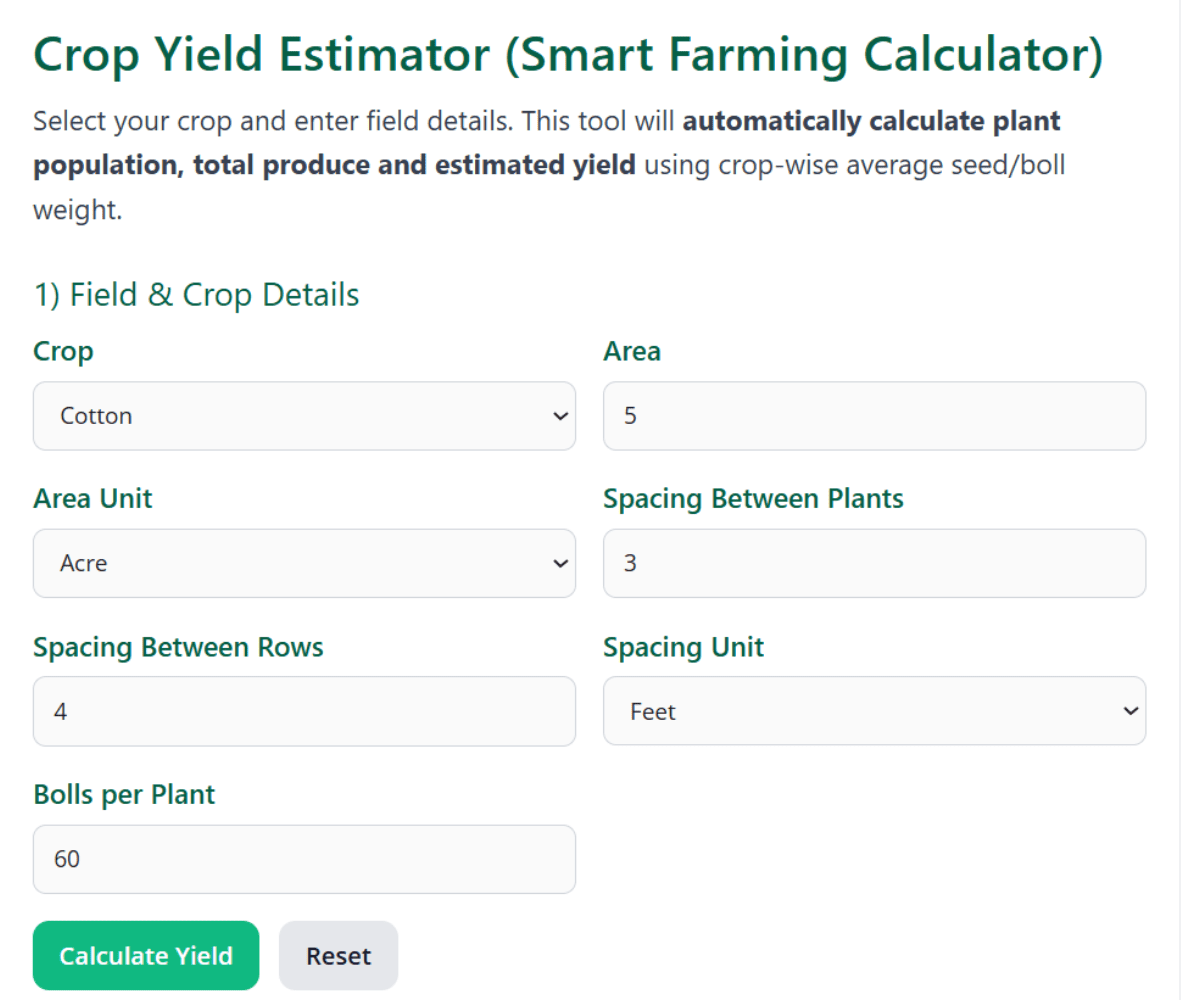Click the 'Area Unit' label
This screenshot has width=1200, height=1000.
click(93, 499)
